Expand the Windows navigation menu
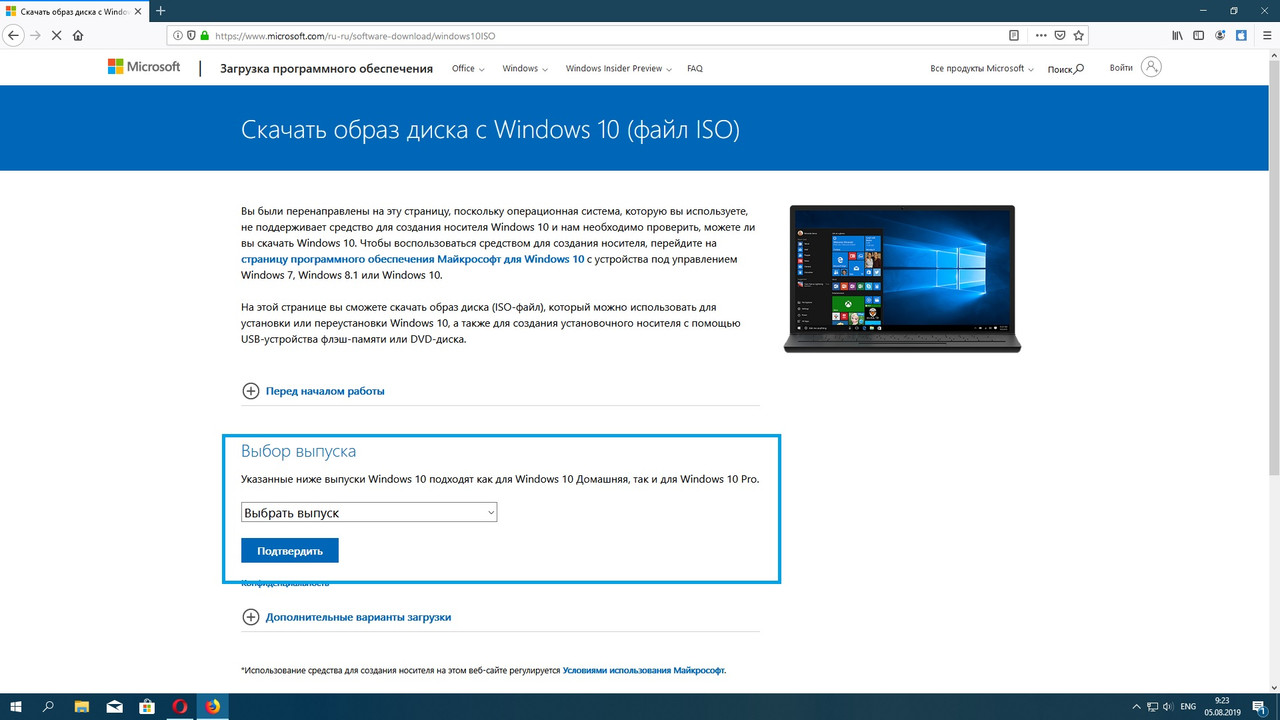Screen dimensions: 1280x720 [x=526, y=69]
